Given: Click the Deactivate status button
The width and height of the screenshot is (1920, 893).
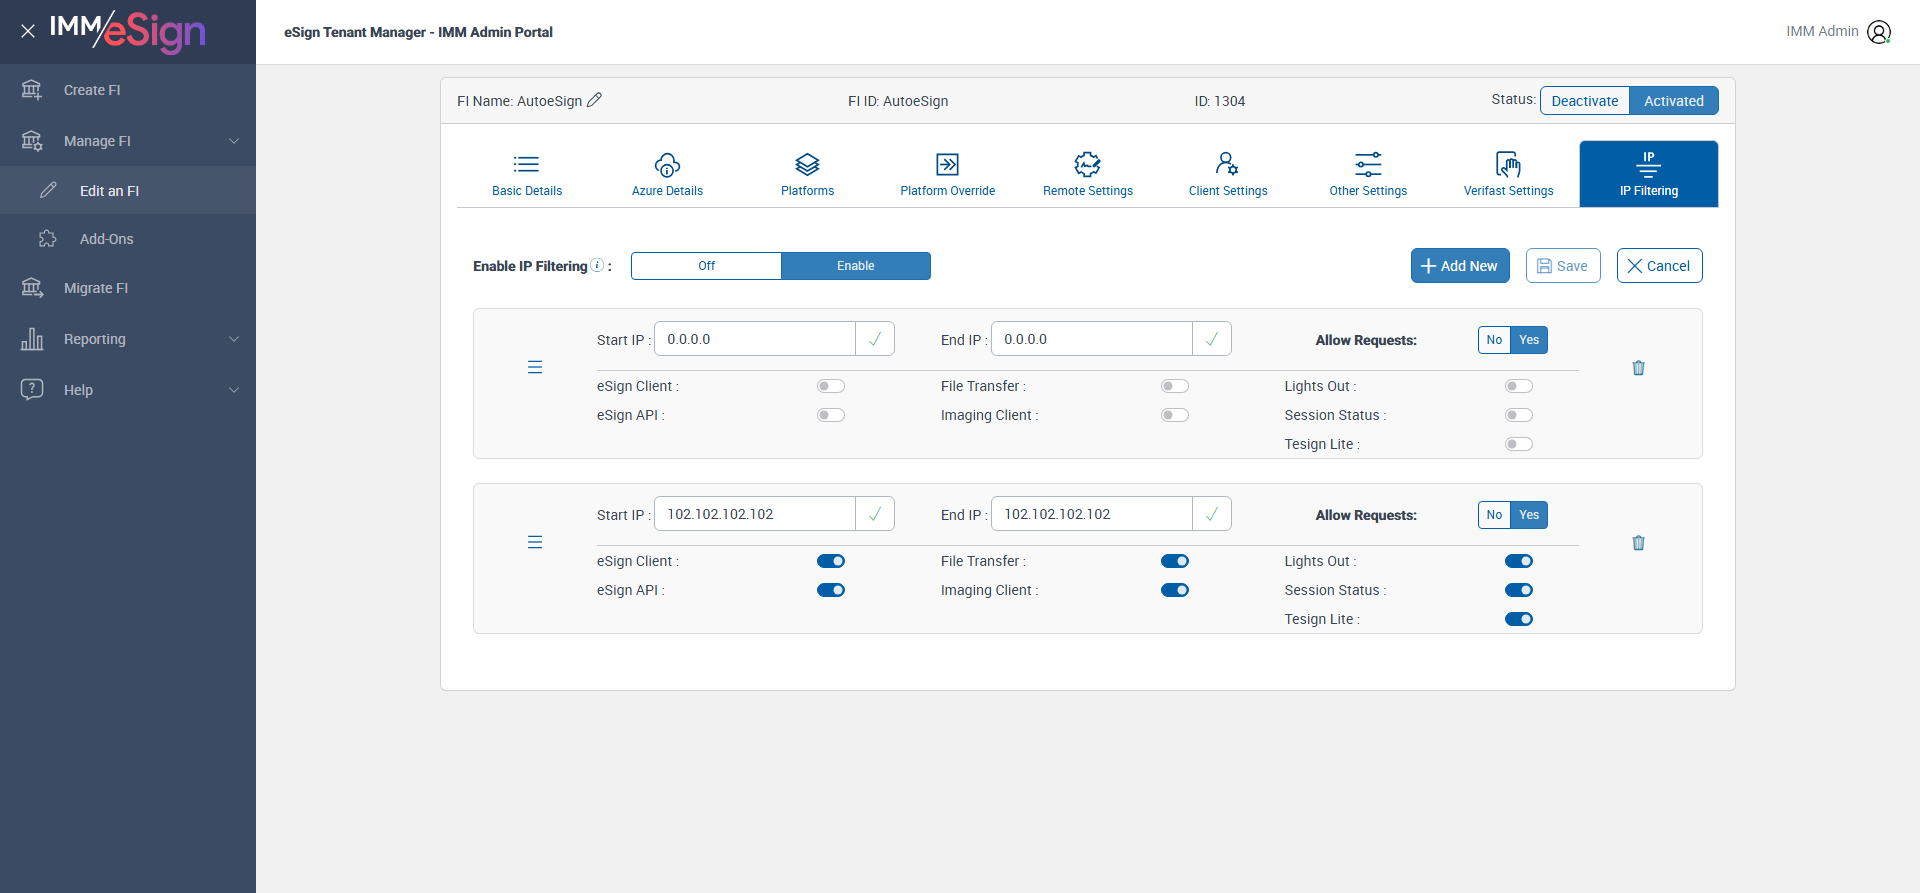Looking at the screenshot, I should pos(1585,101).
